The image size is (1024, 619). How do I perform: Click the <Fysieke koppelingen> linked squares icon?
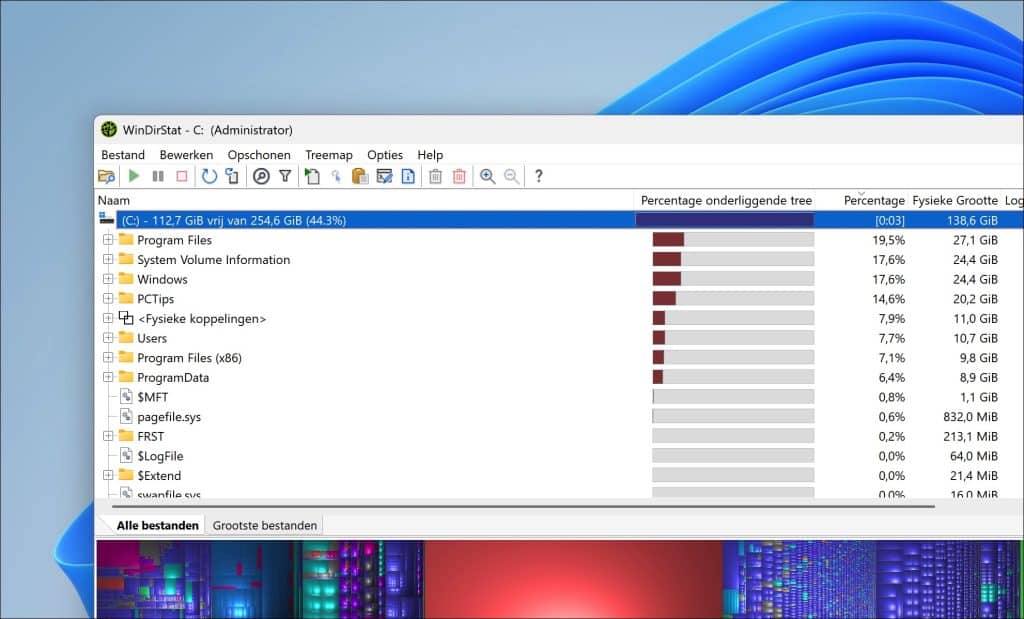[x=126, y=318]
